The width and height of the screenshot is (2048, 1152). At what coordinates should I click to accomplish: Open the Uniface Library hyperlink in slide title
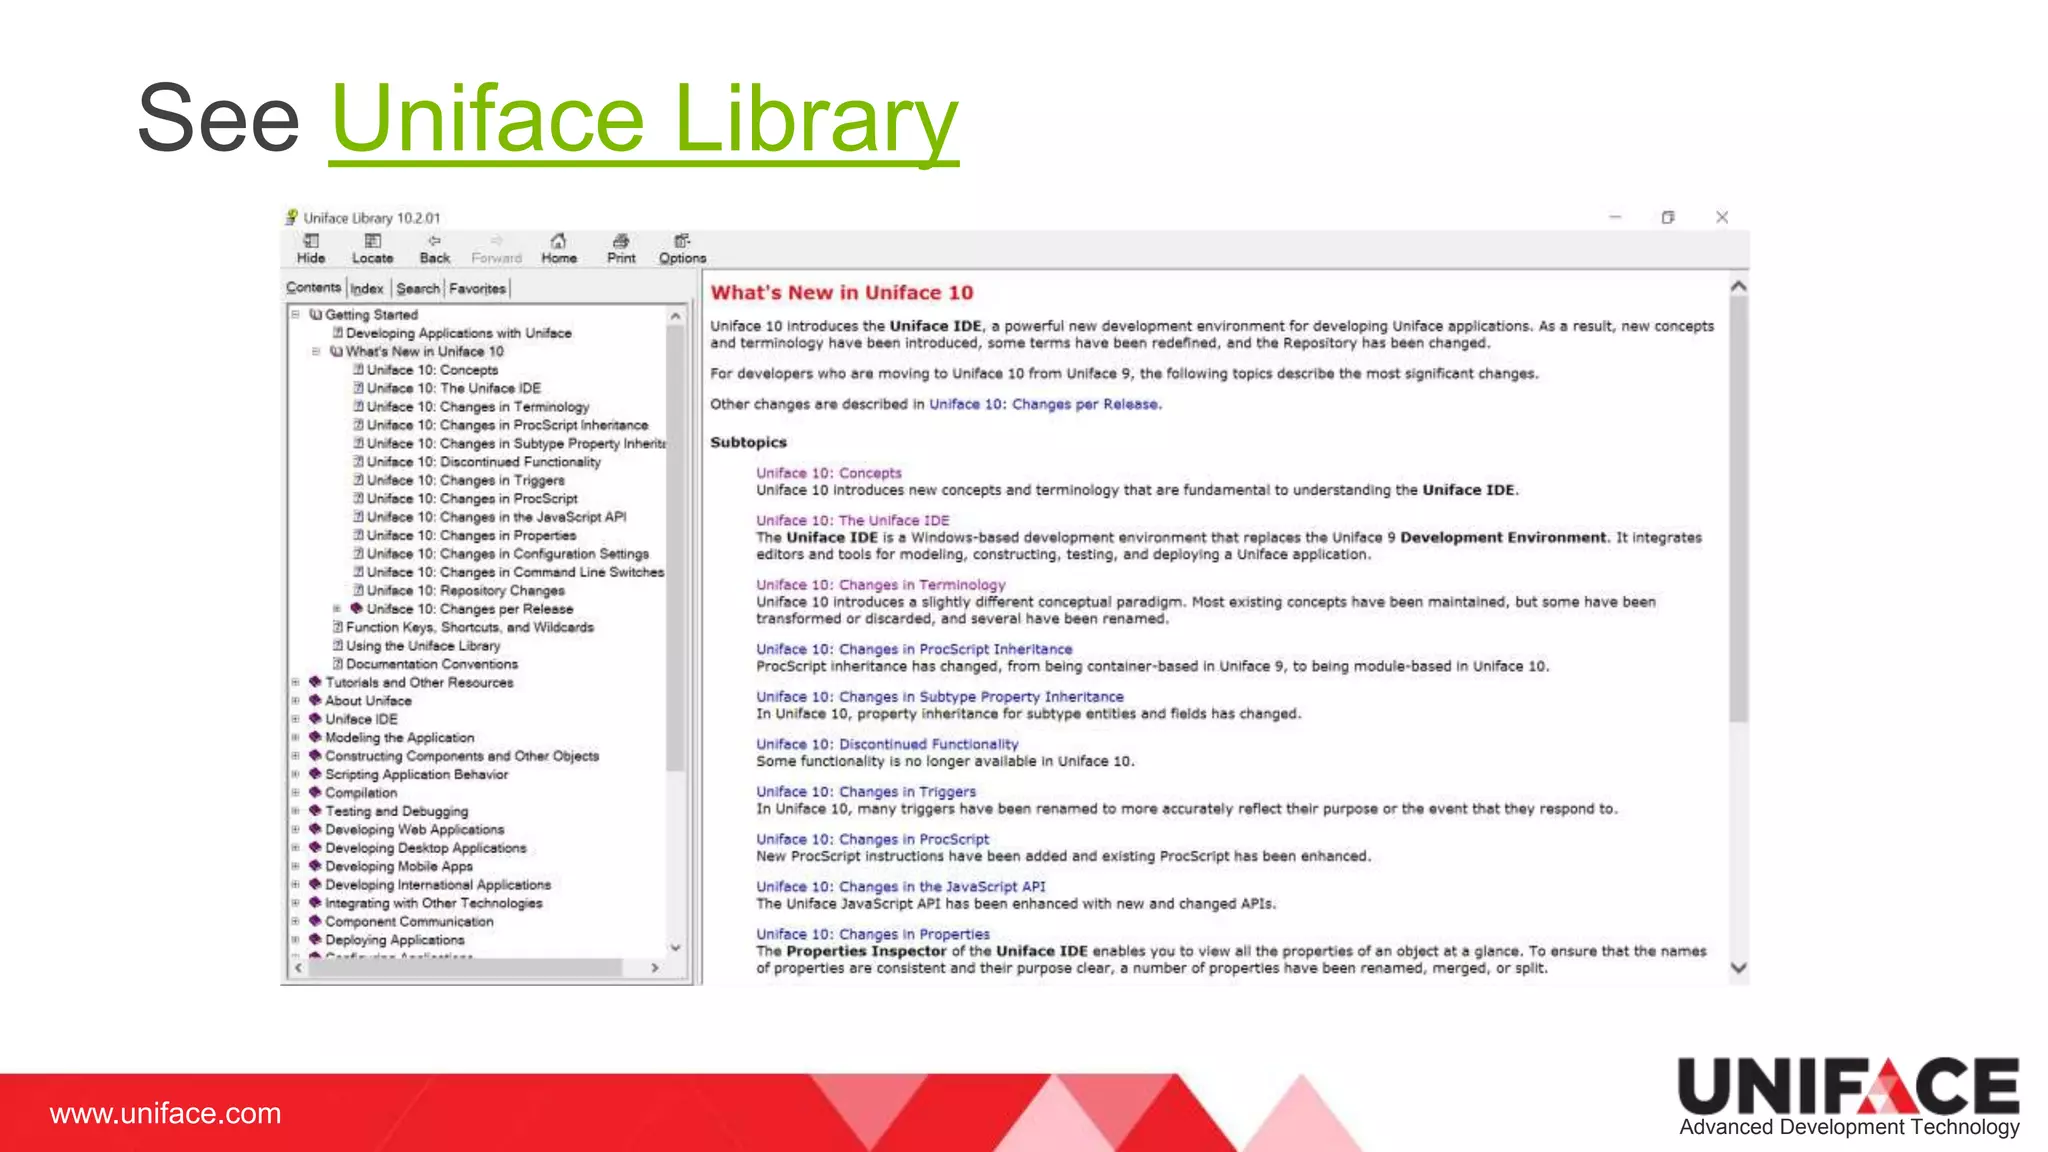pyautogui.click(x=644, y=120)
